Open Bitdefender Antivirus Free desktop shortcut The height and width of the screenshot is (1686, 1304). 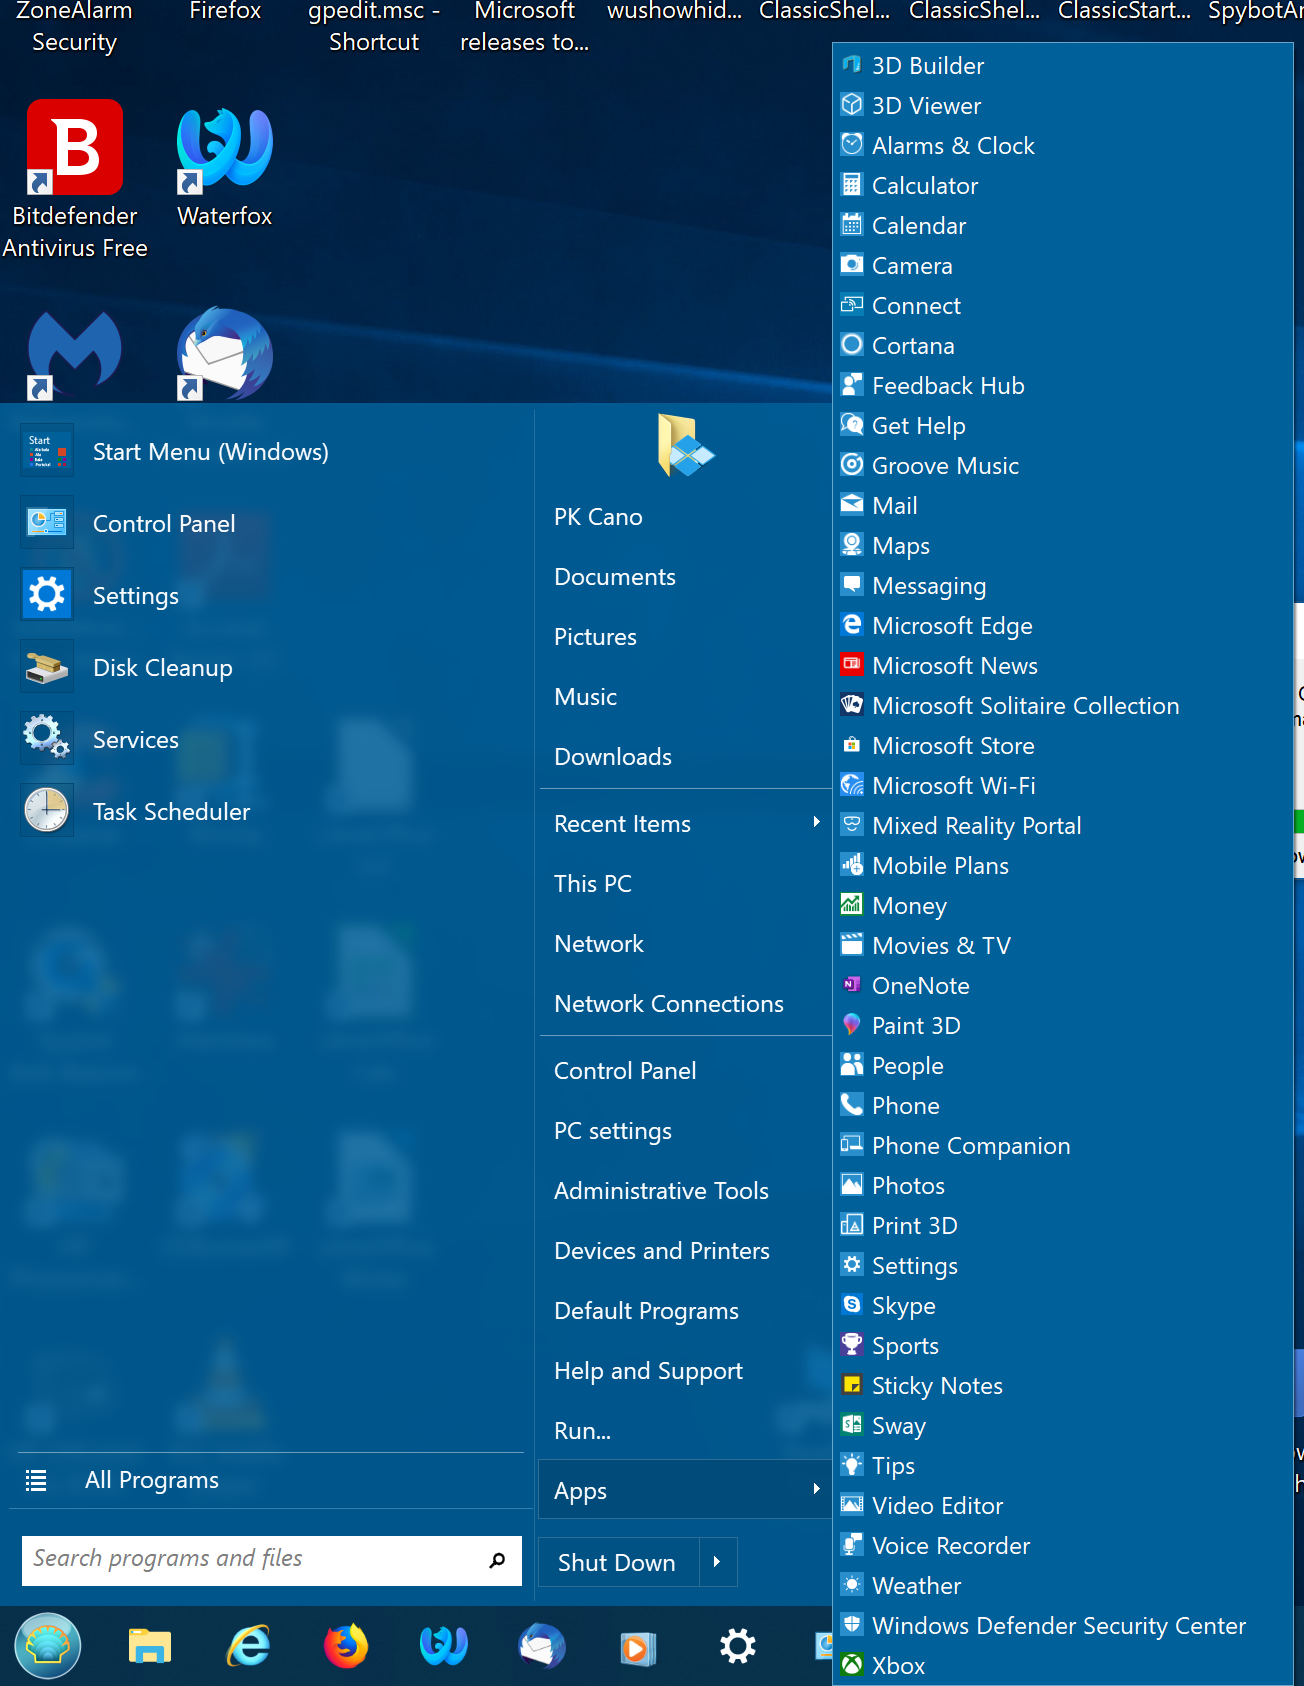coord(75,180)
